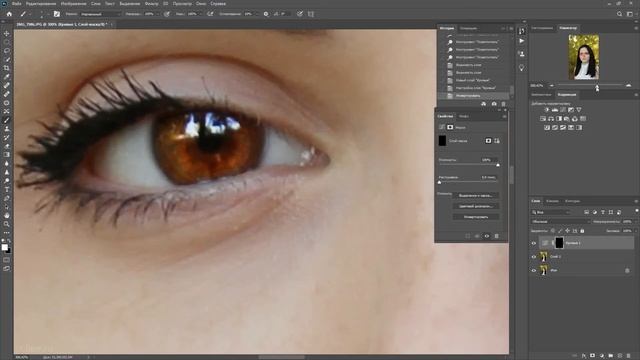The width and height of the screenshot is (640, 360).
Task: Open the Файл menu
Action: [x=16, y=4]
